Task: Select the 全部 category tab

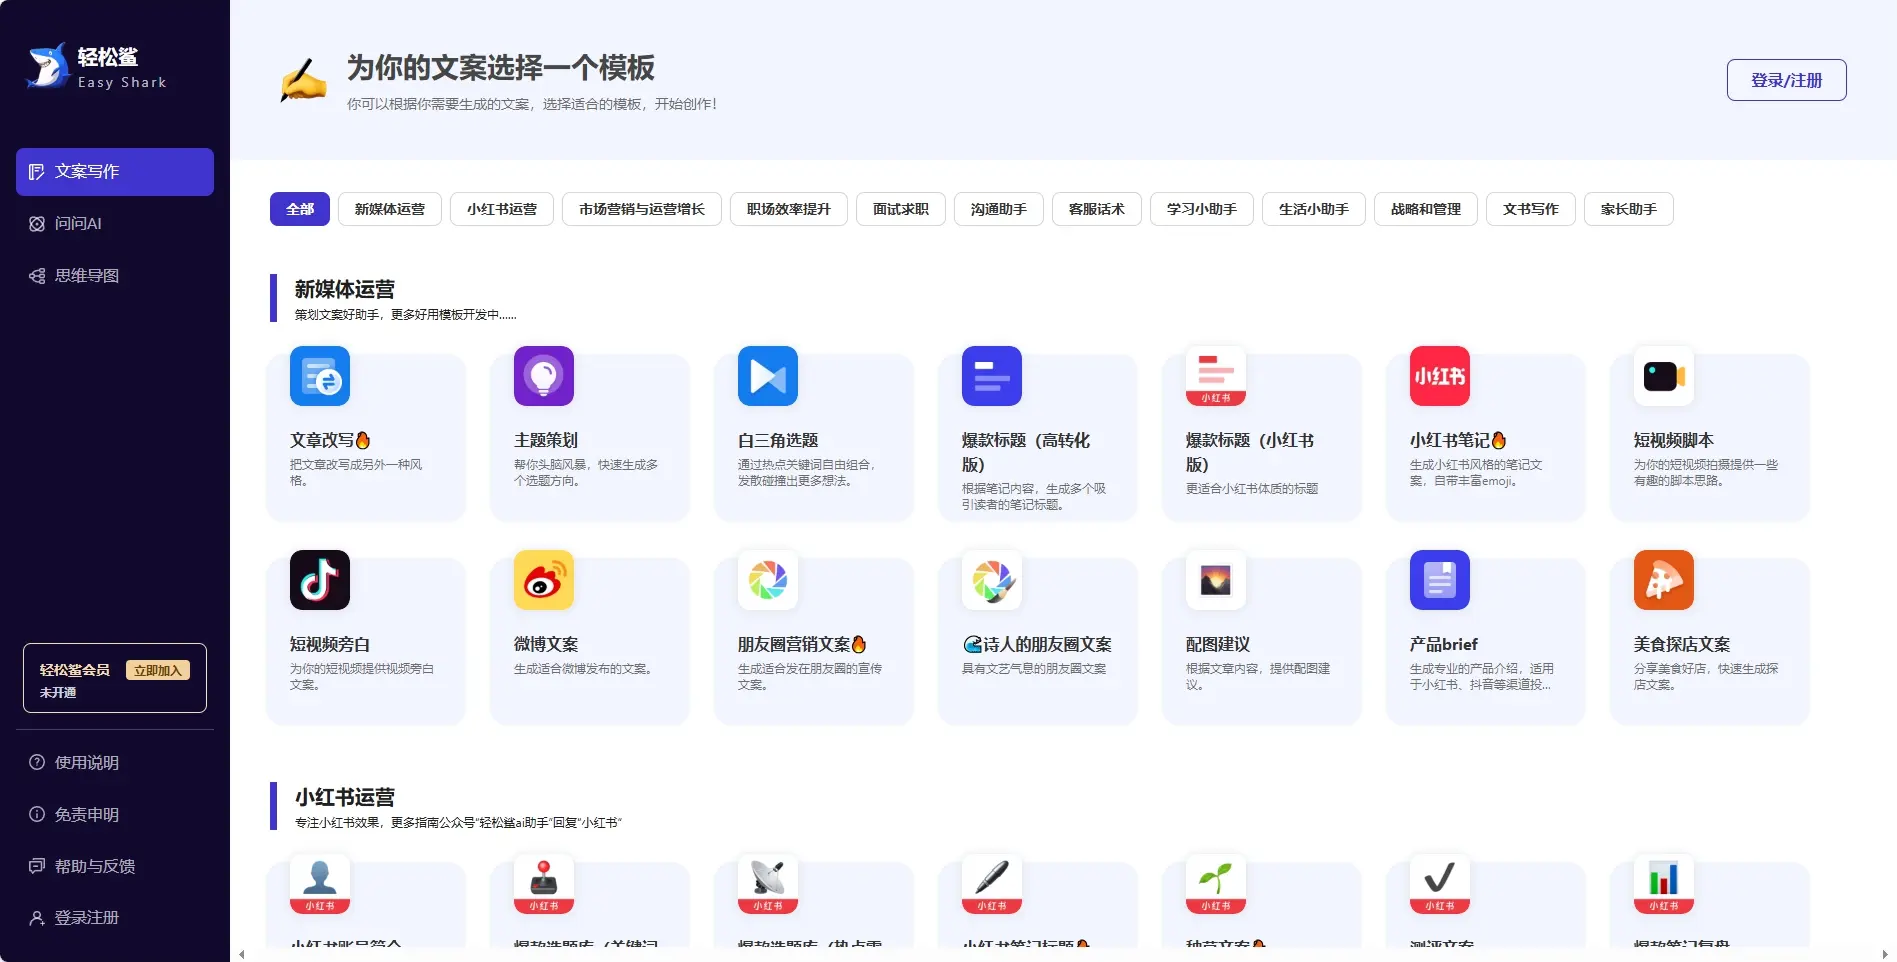Action: pos(300,209)
